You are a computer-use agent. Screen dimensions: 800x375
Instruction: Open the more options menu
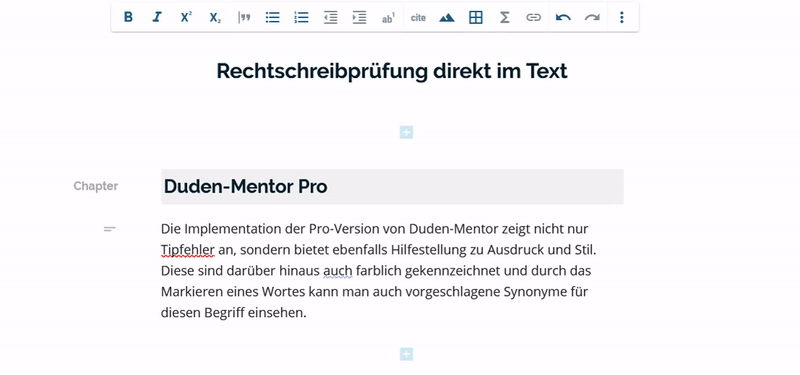point(621,17)
